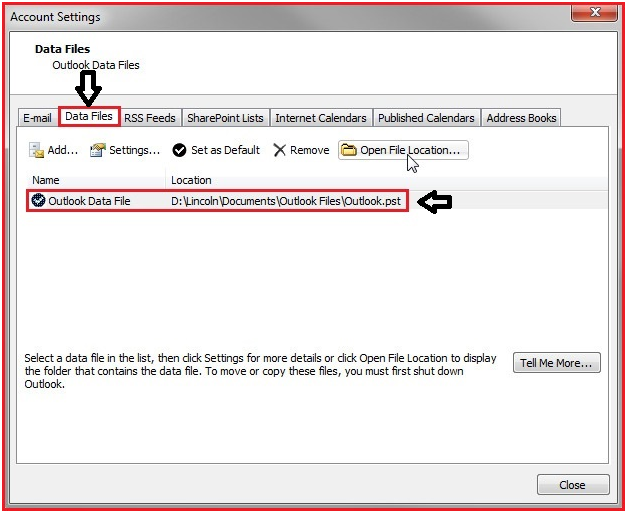Click the Close button at bottom
628x513 pixels.
[573, 485]
